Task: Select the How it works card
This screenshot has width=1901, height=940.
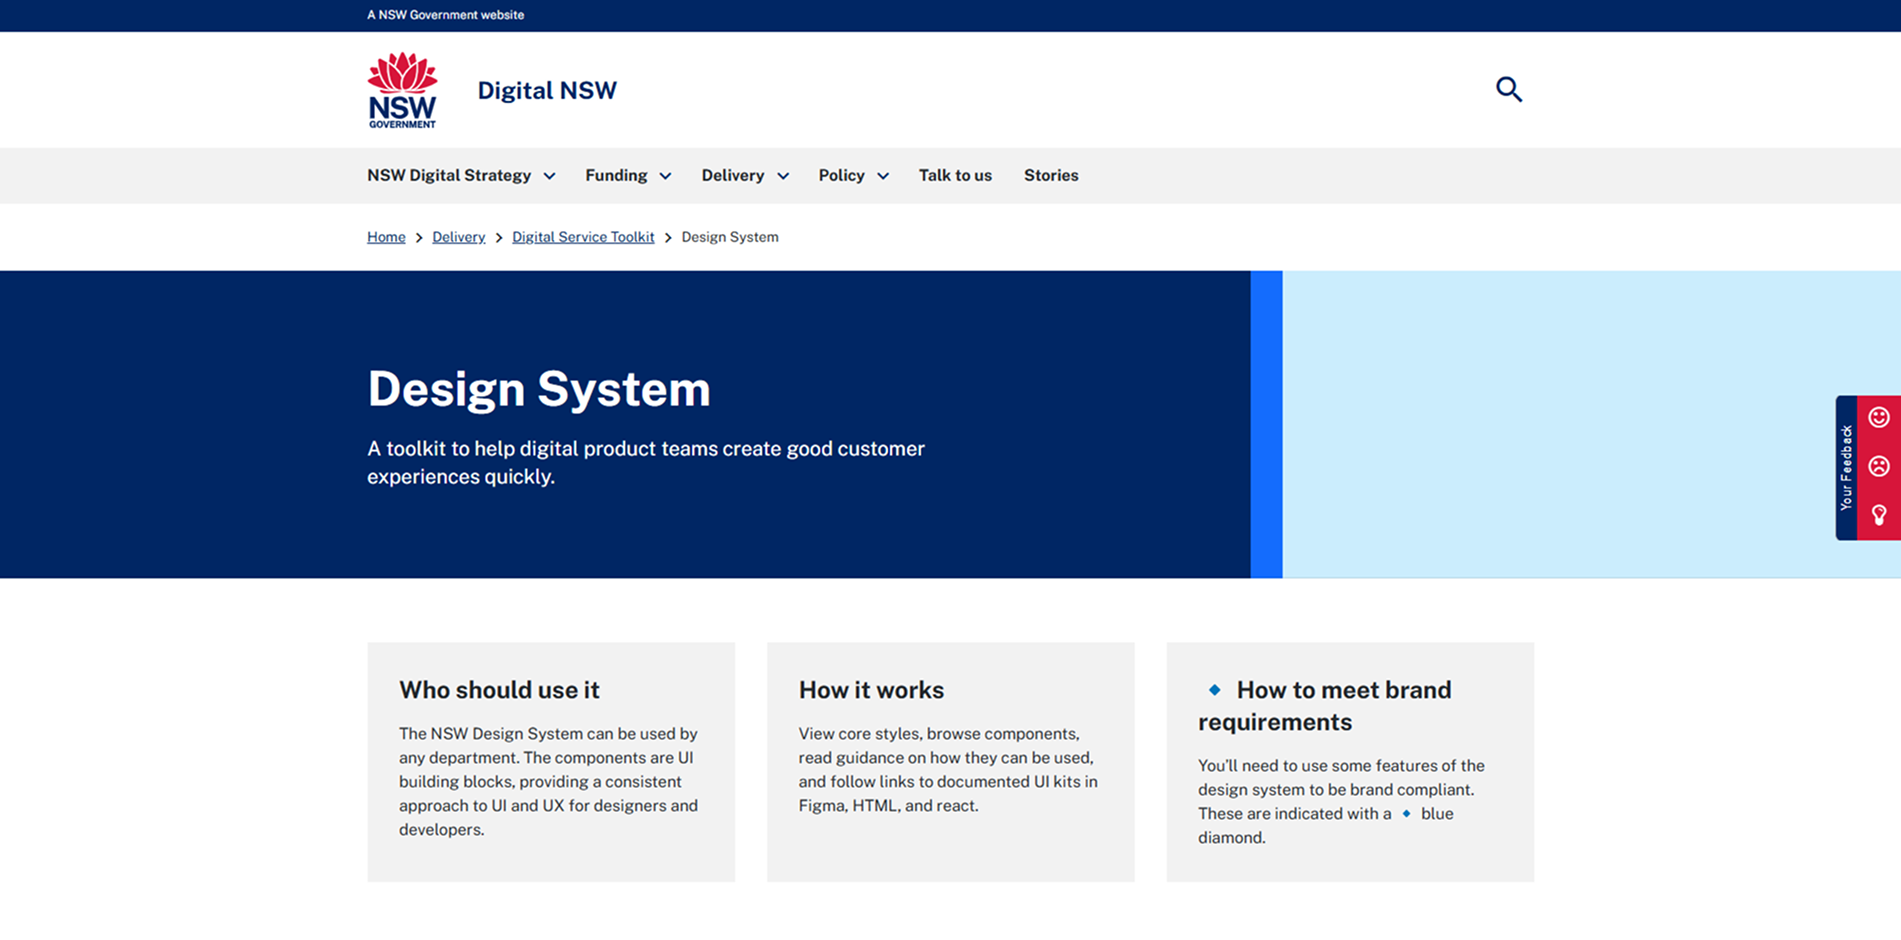Action: (950, 762)
